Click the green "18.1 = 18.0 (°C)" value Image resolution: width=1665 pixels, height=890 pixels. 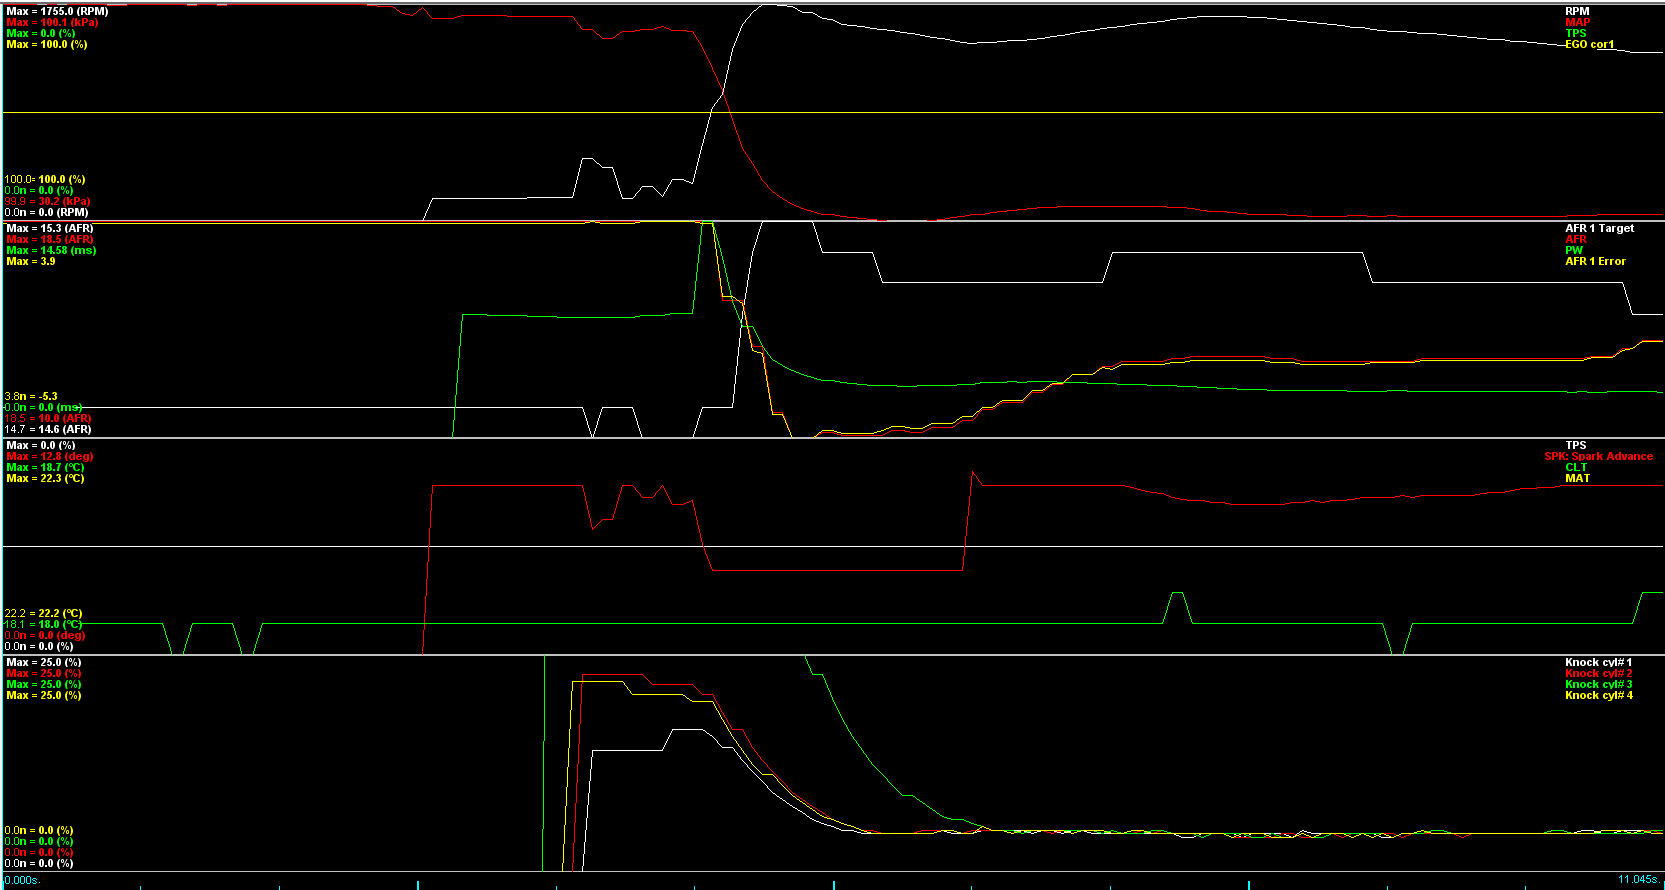coord(44,625)
